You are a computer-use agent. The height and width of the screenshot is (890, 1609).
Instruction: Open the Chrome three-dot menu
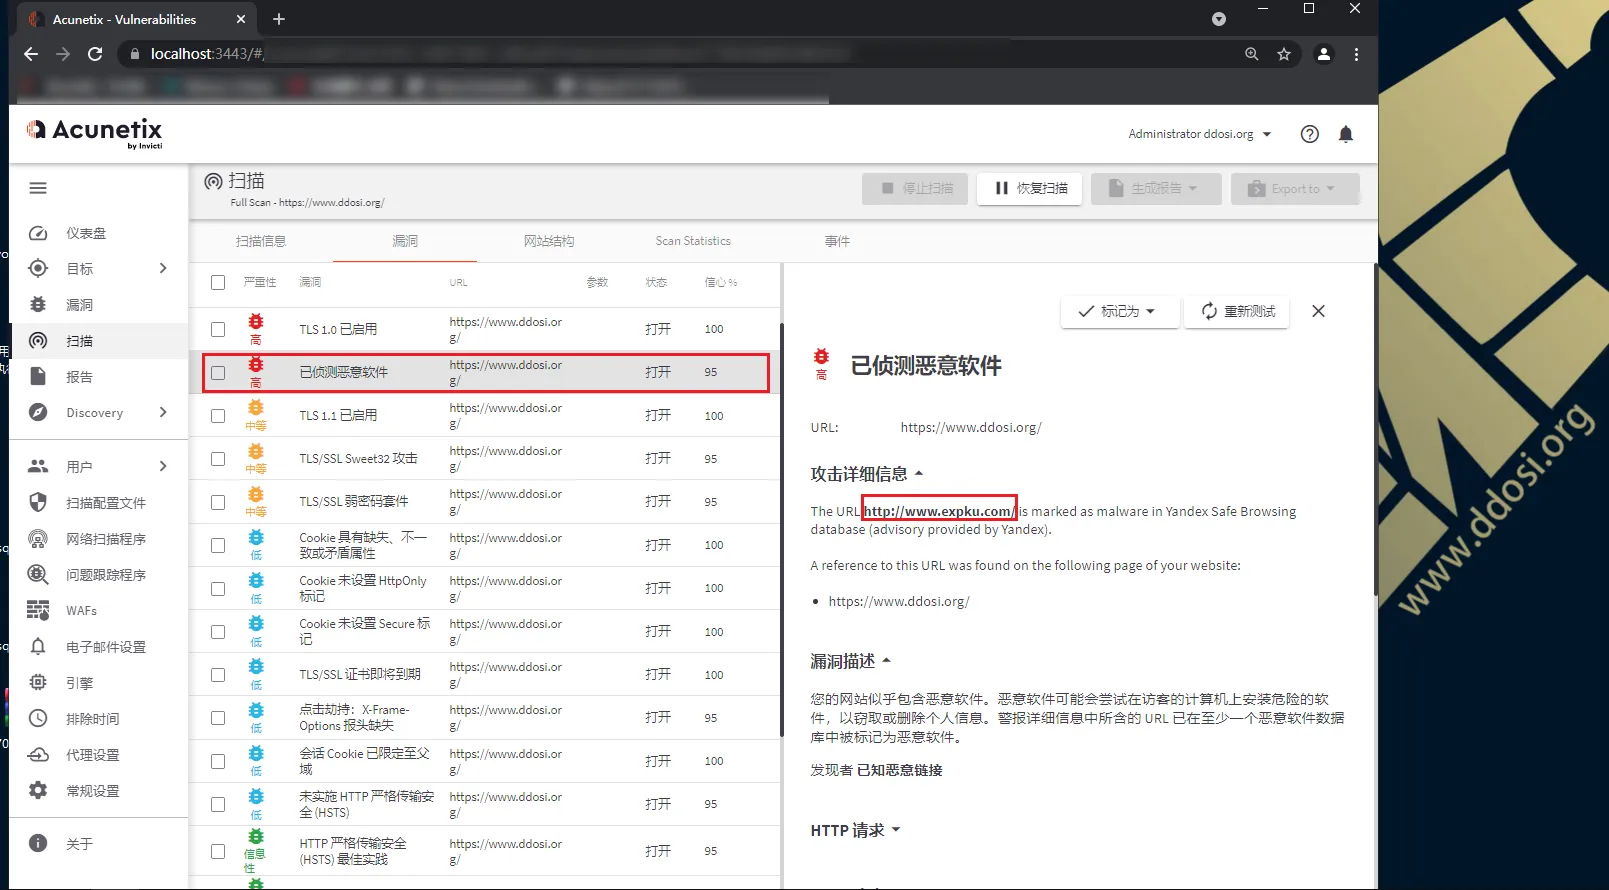1356,54
